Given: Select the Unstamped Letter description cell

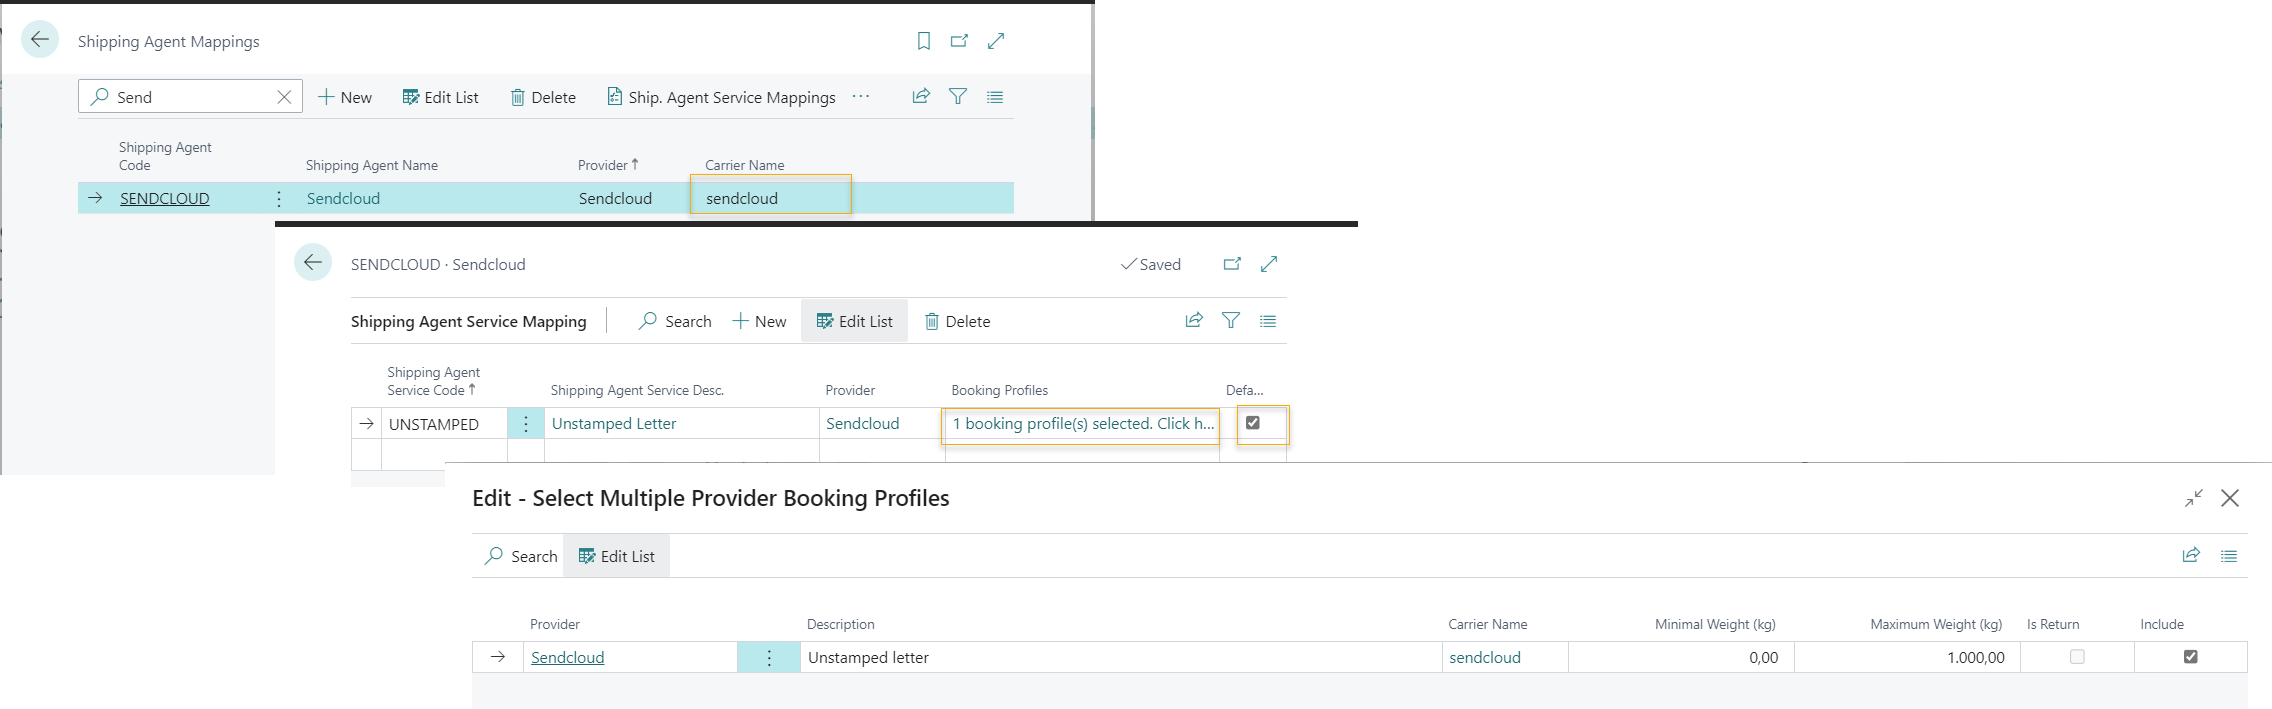Looking at the screenshot, I should tap(682, 424).
